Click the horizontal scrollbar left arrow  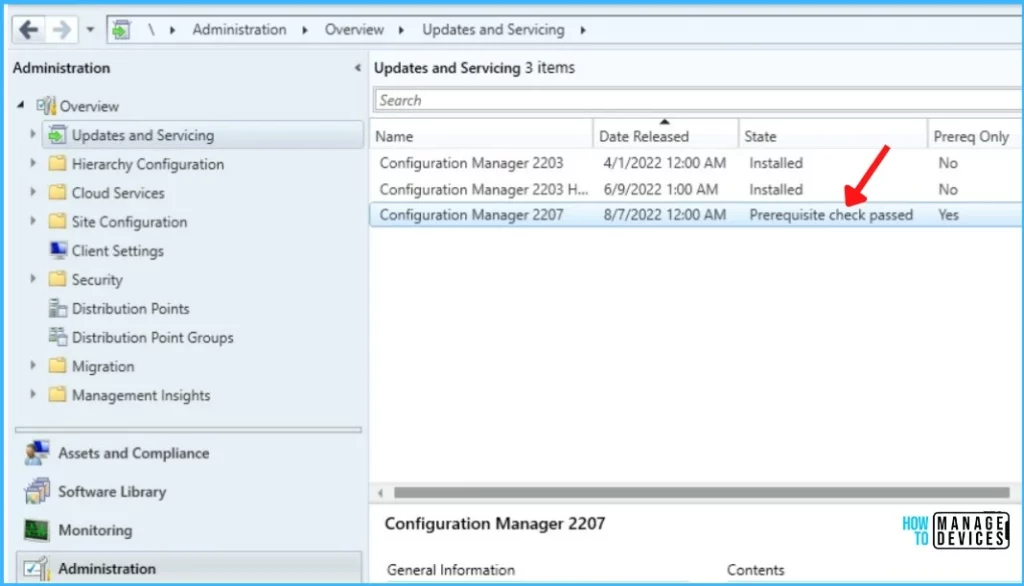(x=380, y=493)
